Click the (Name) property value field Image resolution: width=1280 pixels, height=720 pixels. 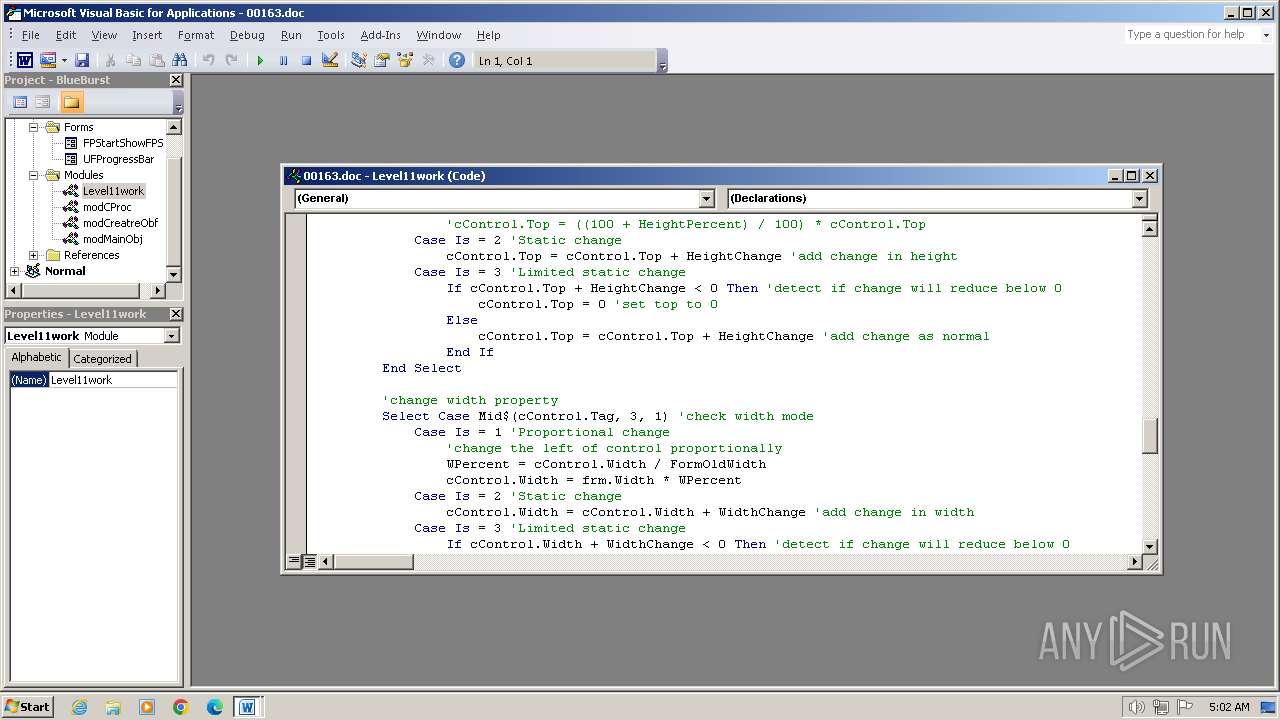[x=113, y=380]
